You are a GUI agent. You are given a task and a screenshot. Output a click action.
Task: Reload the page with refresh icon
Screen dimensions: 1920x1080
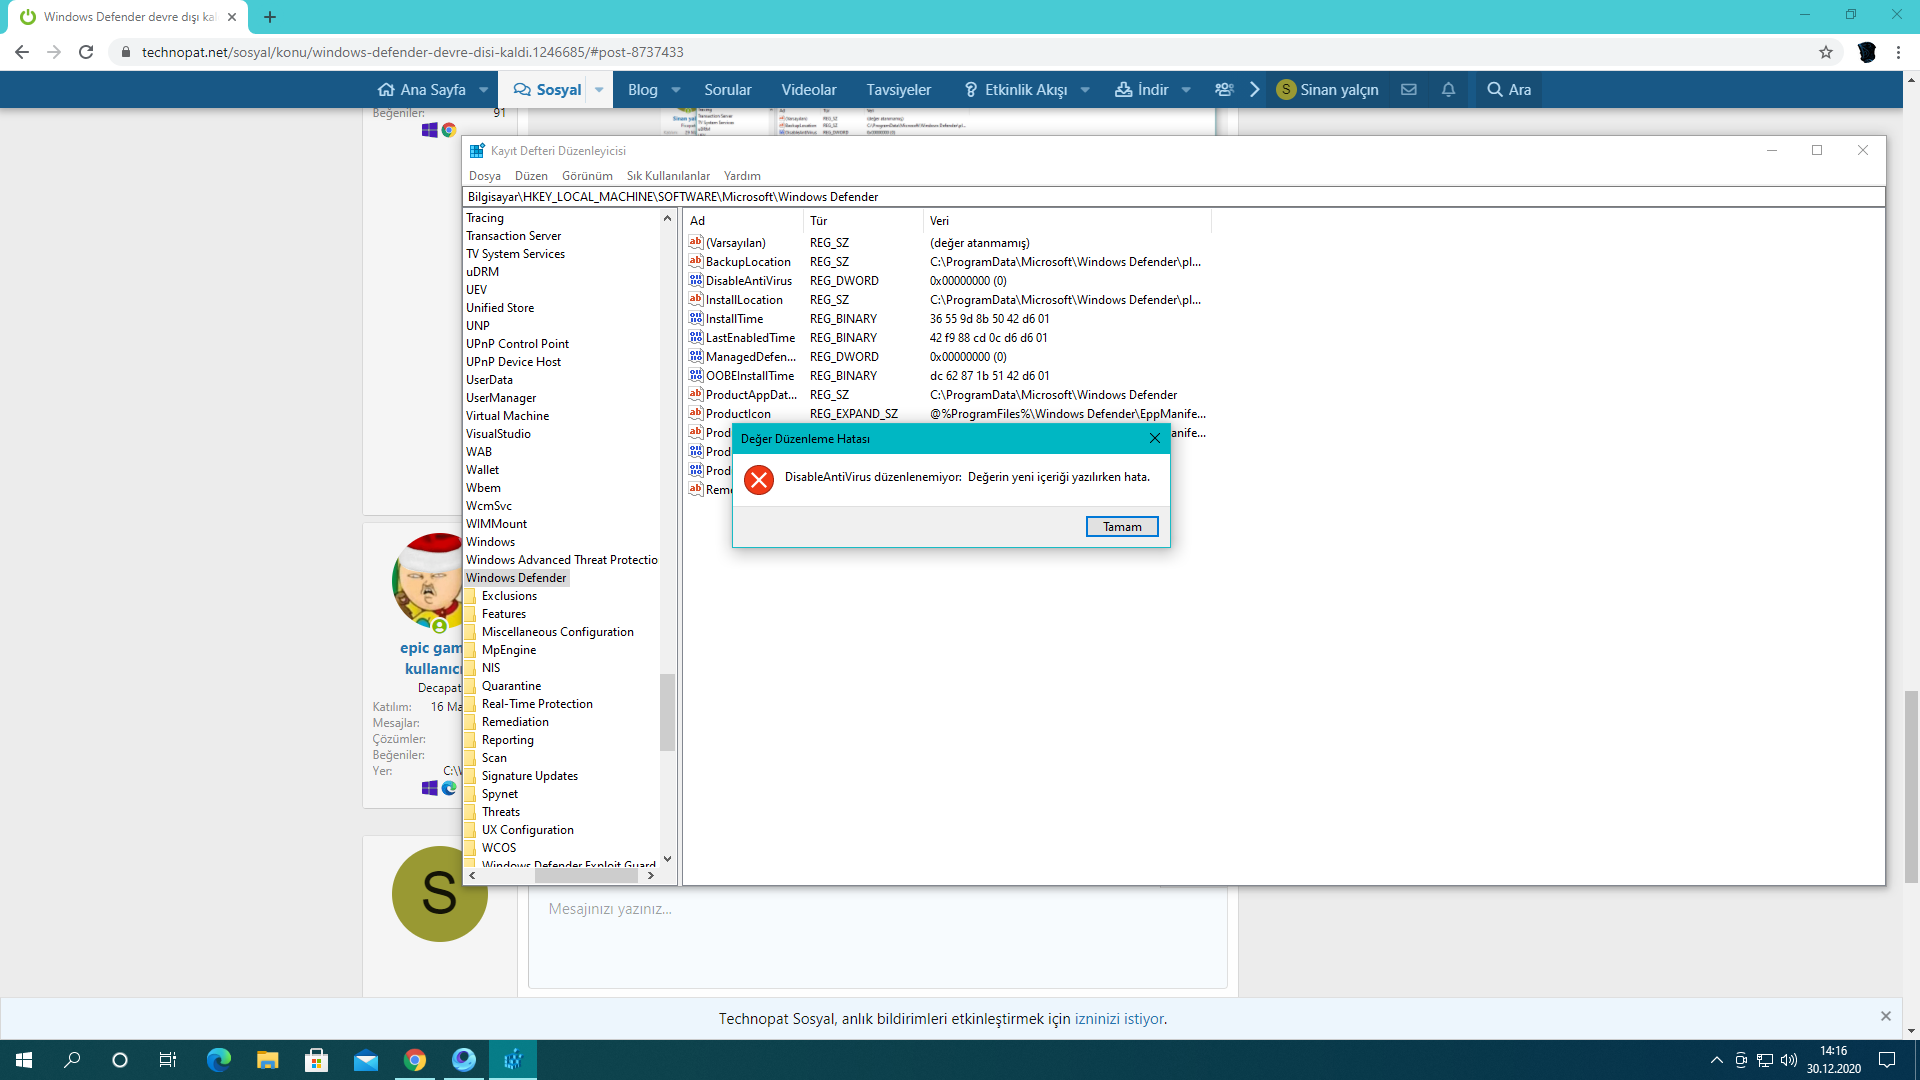tap(86, 52)
